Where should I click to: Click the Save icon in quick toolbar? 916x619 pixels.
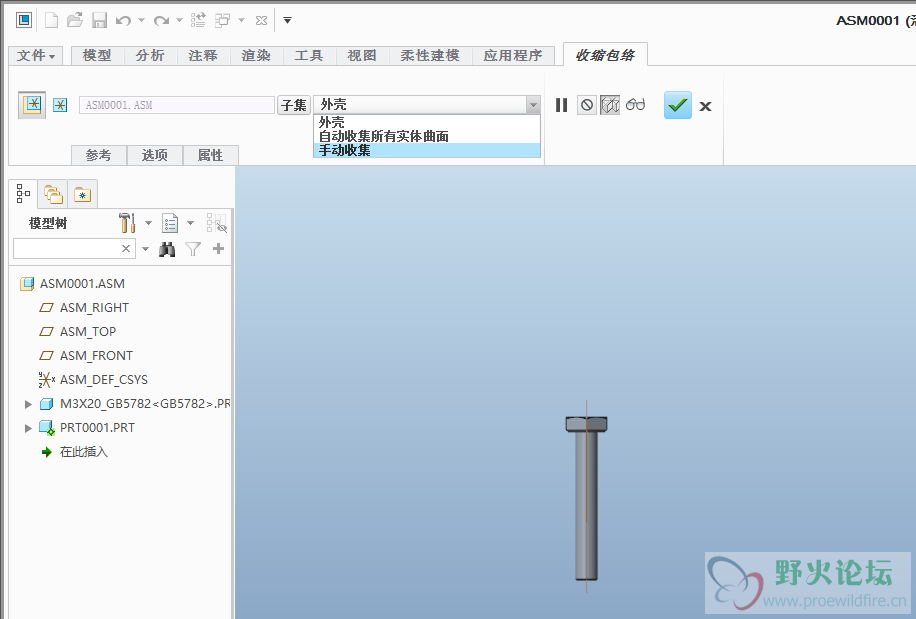click(x=99, y=20)
